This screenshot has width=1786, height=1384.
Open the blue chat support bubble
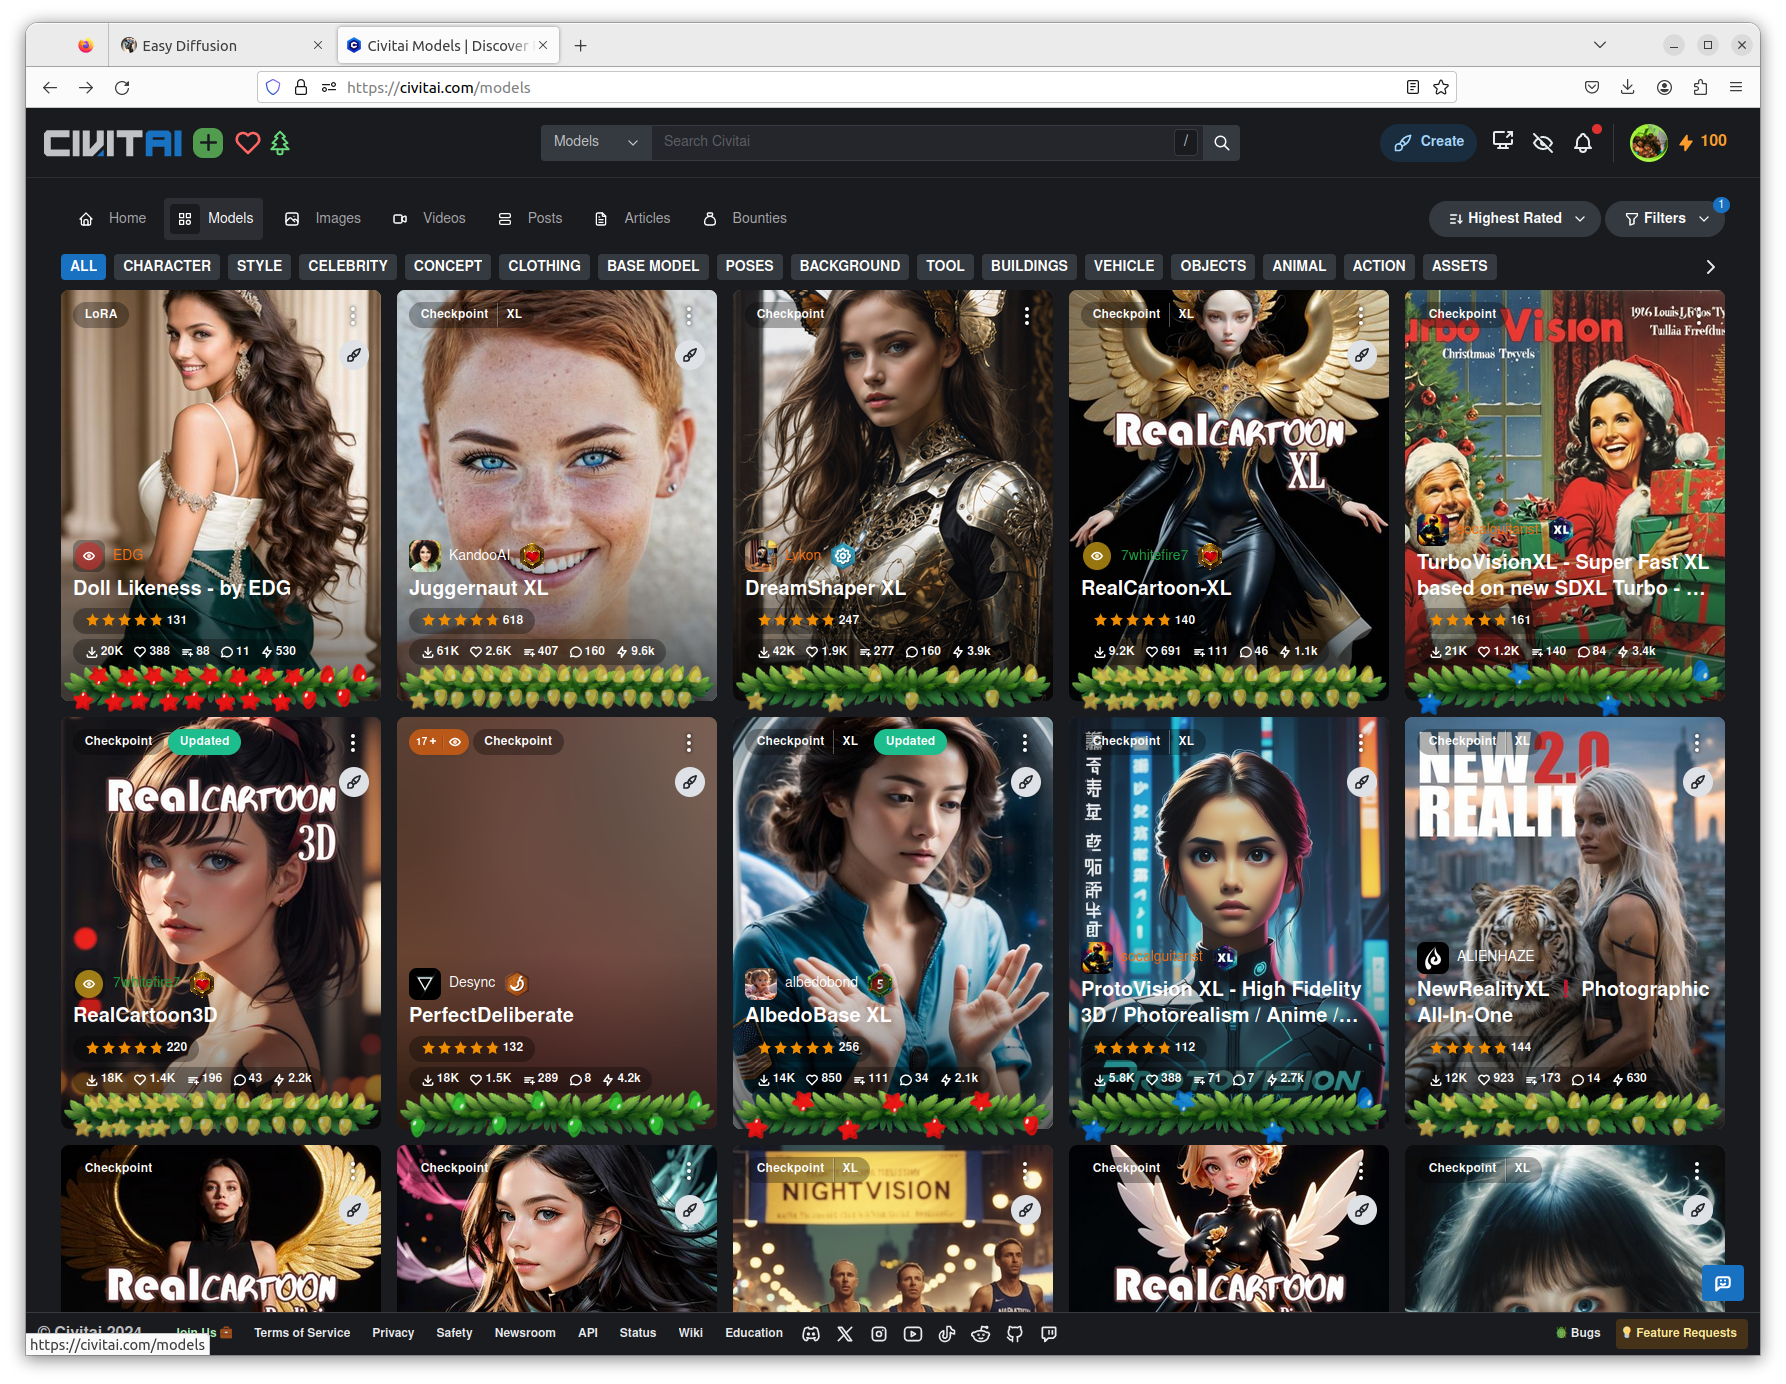point(1722,1283)
